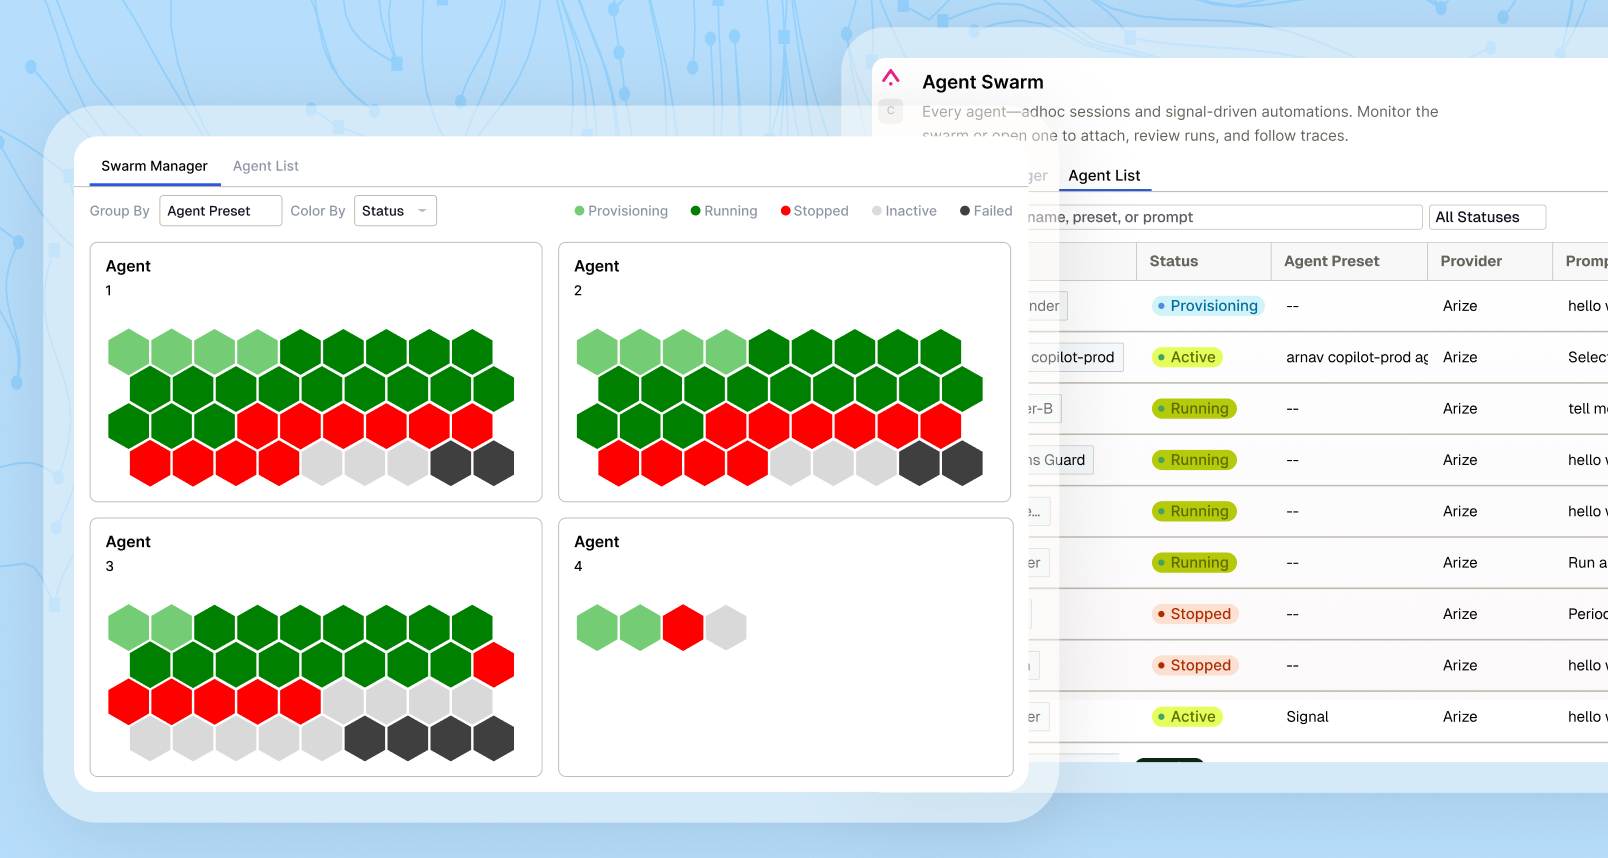Click the red hexagon ending Agent 3's second row
The width and height of the screenshot is (1608, 858).
494,665
